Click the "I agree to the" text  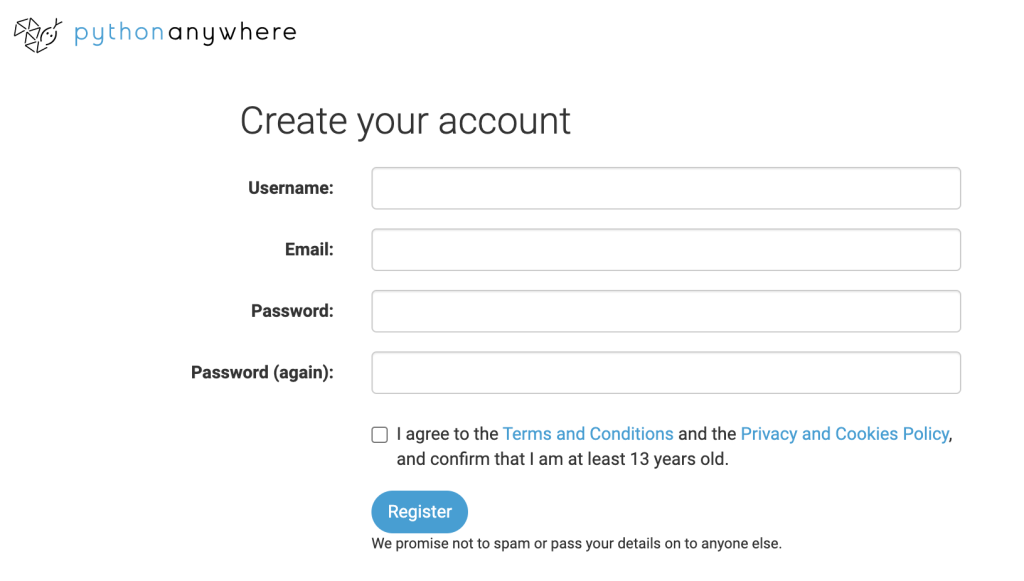447,434
